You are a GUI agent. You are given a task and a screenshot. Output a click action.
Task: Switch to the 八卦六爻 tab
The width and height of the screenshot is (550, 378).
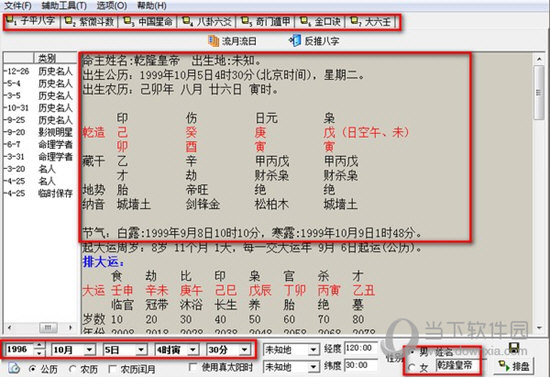pos(207,22)
